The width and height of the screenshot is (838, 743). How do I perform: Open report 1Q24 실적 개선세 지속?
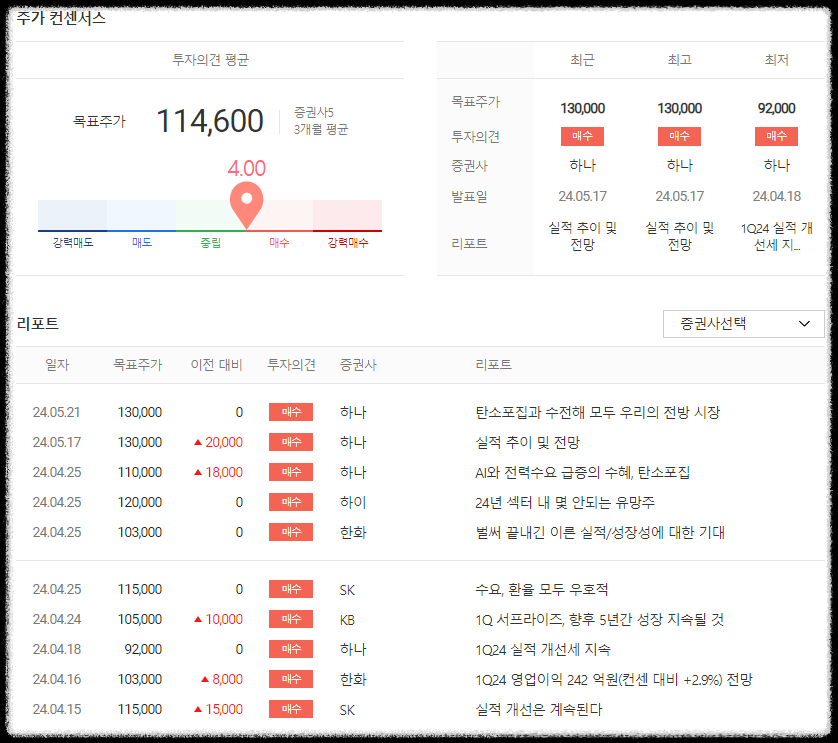click(x=543, y=649)
